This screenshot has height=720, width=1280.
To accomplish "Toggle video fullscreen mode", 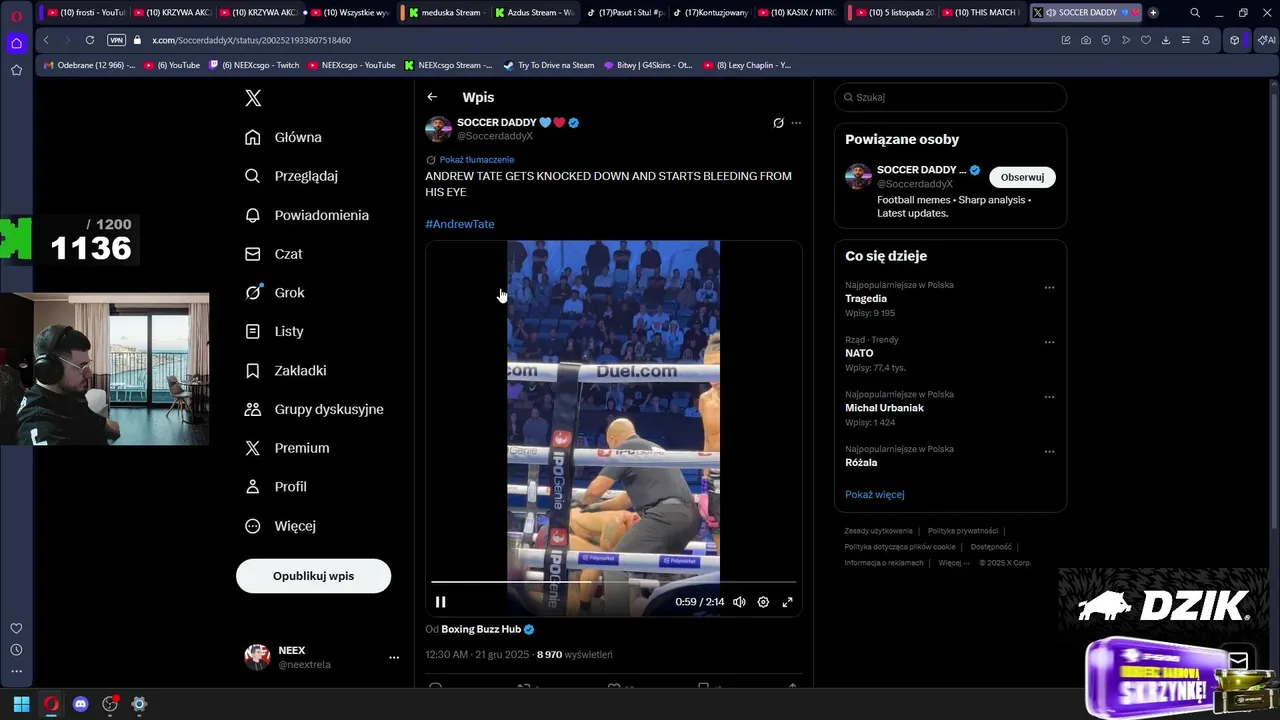I will point(787,602).
